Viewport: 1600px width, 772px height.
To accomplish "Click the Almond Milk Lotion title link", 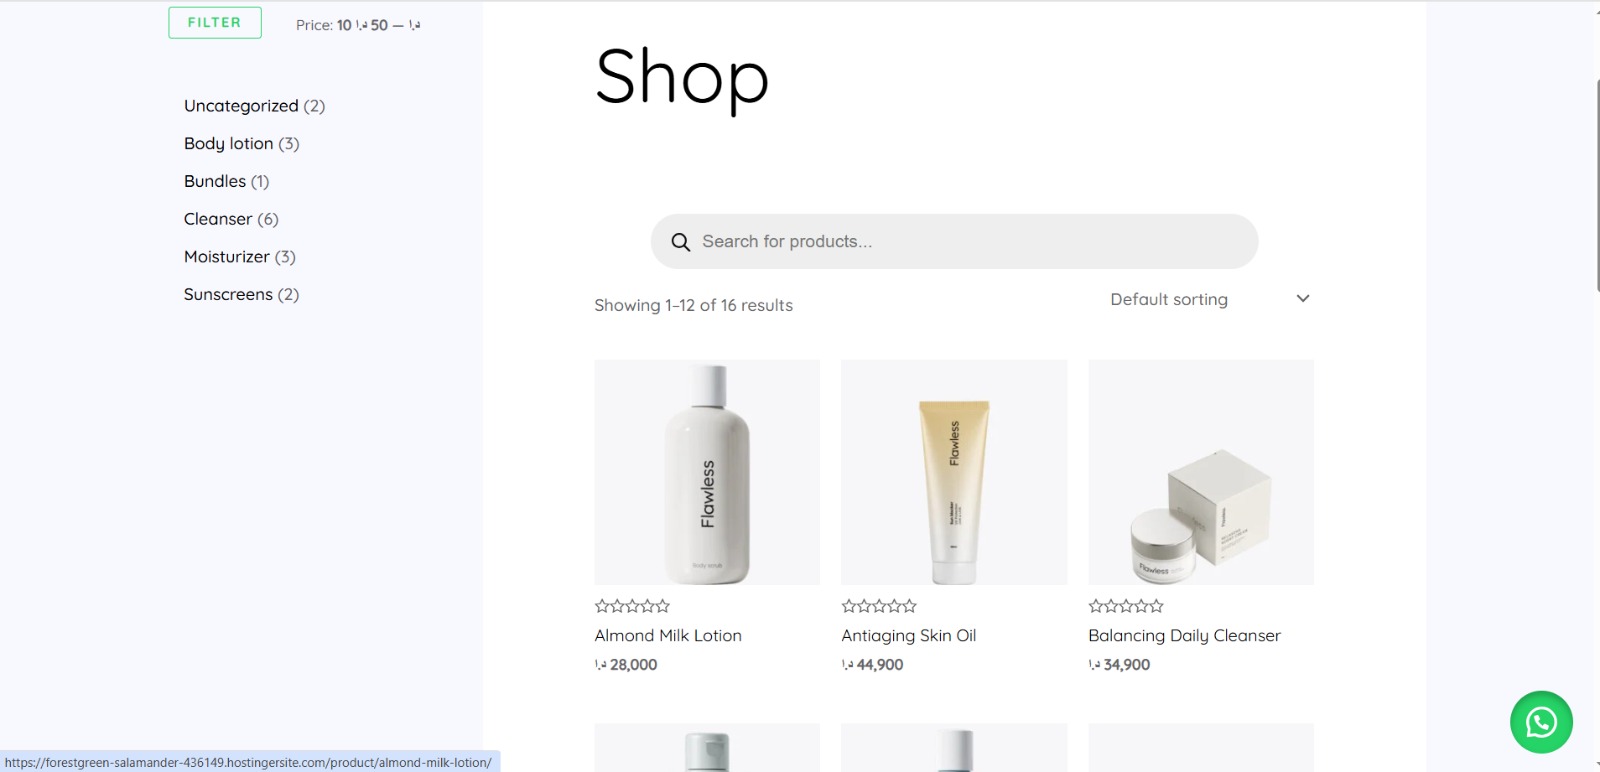I will [x=668, y=636].
